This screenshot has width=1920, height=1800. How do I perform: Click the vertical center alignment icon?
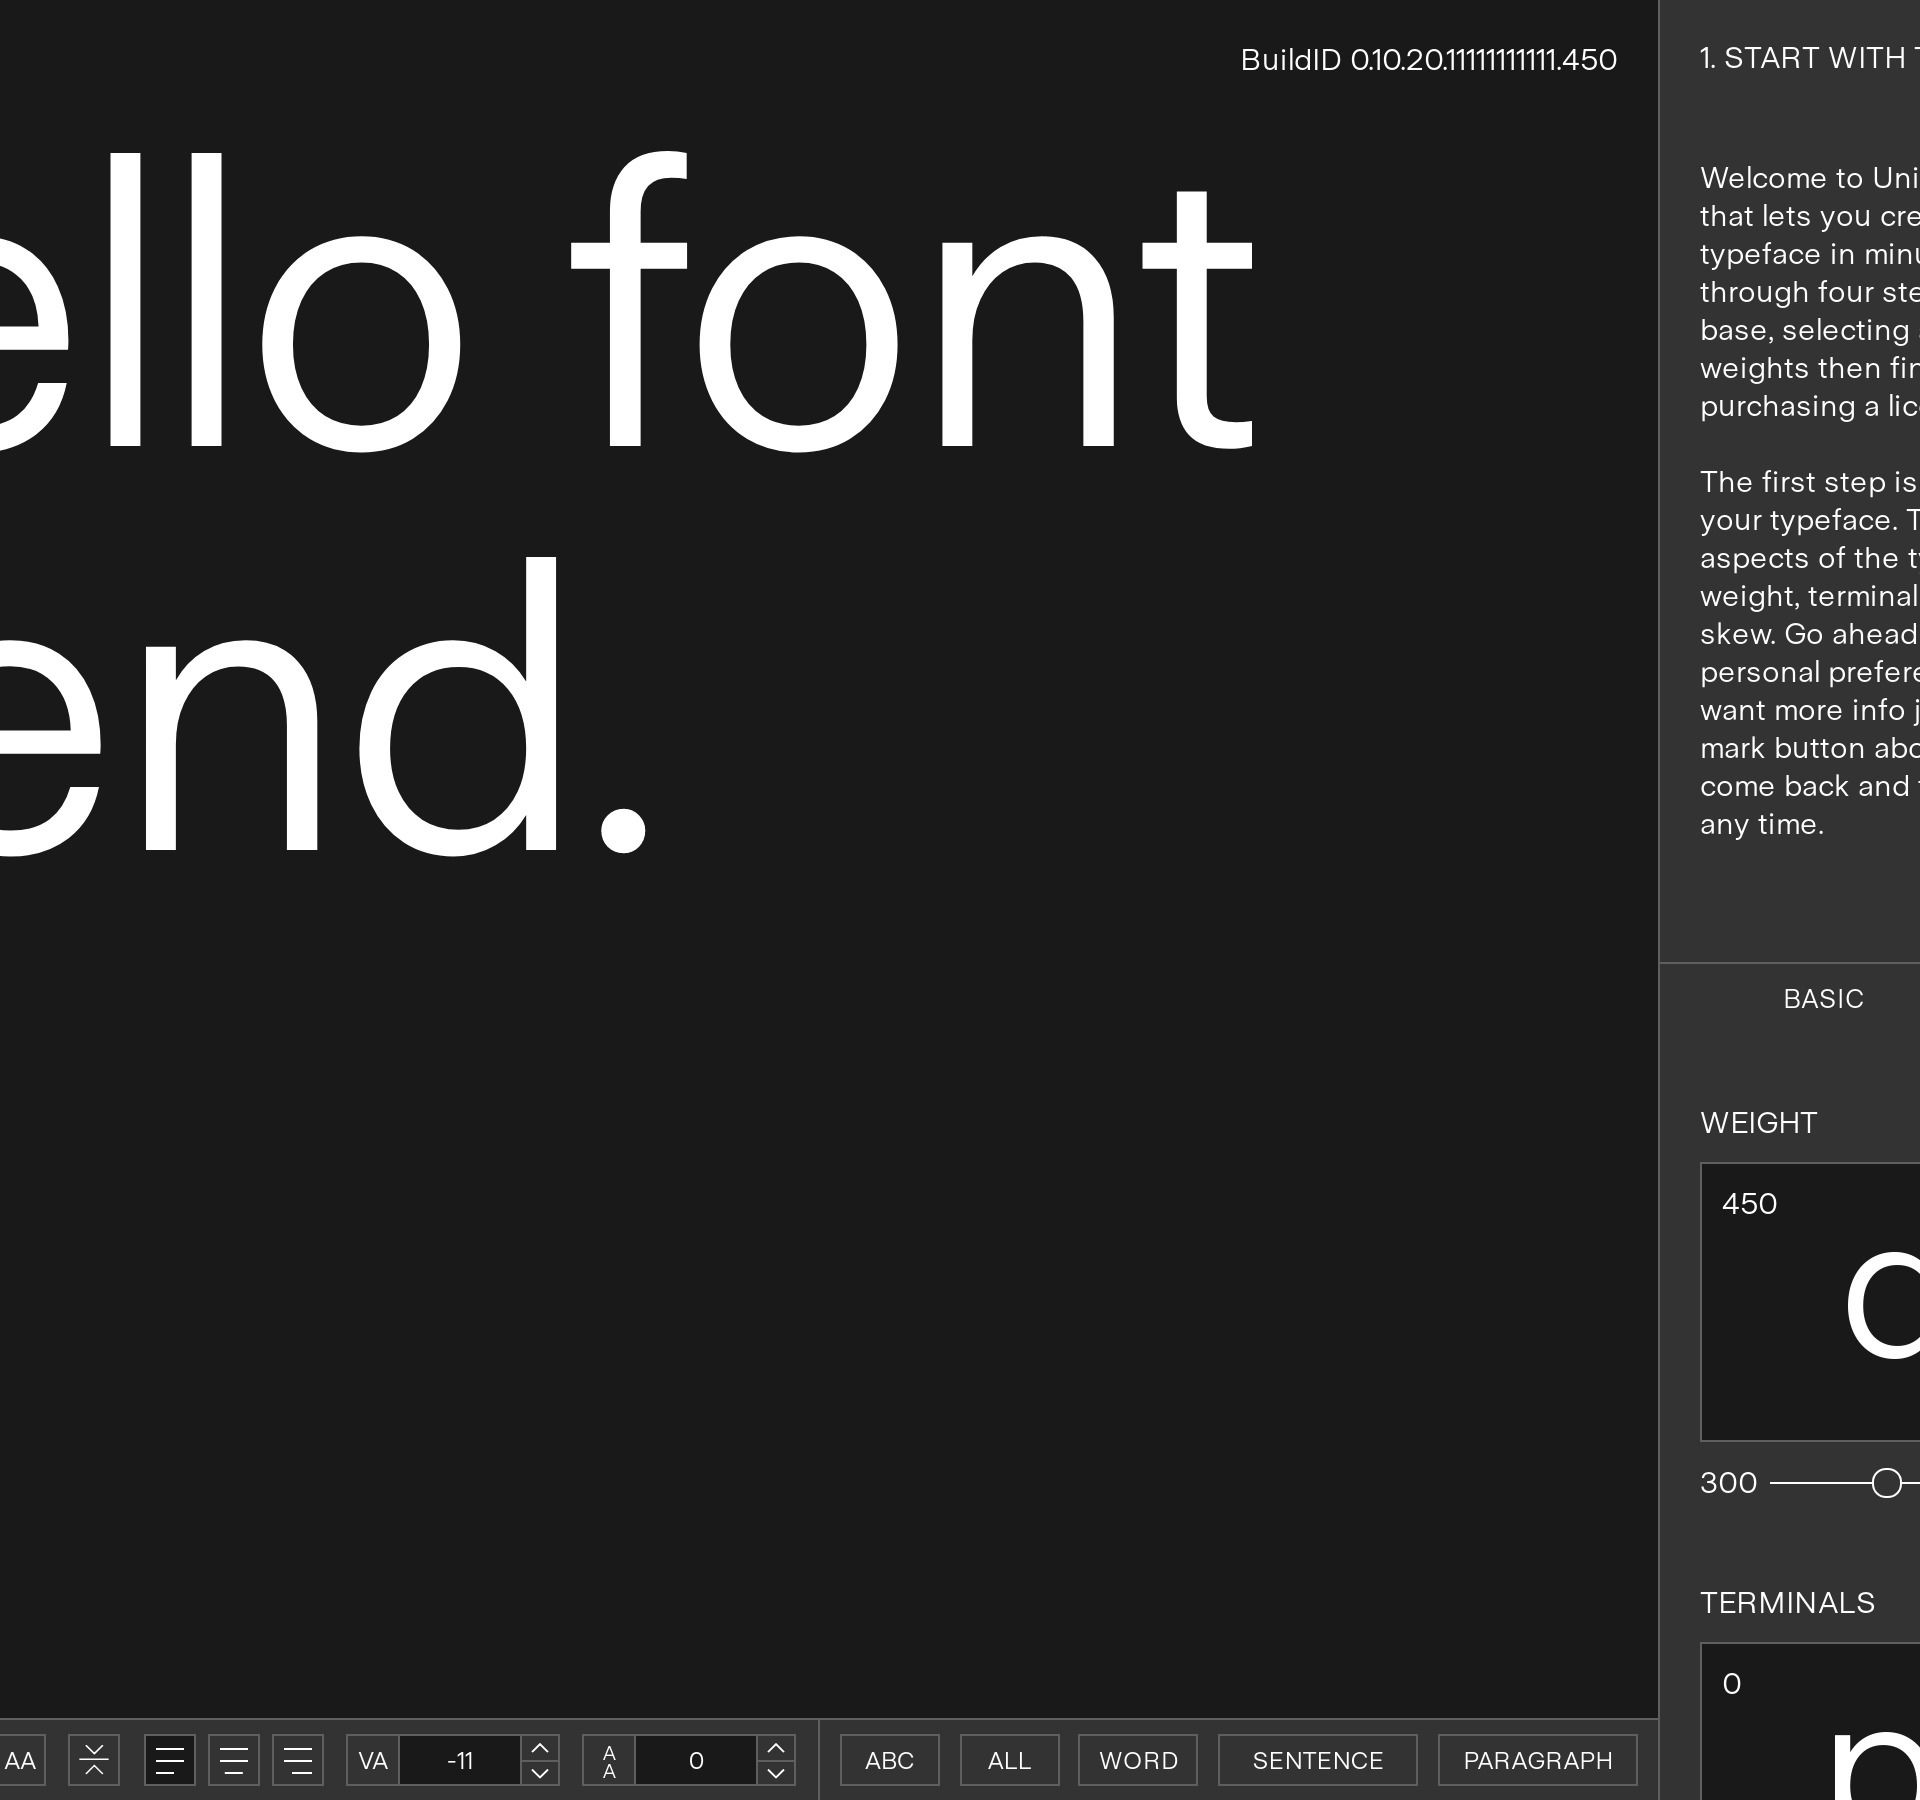pos(94,1760)
